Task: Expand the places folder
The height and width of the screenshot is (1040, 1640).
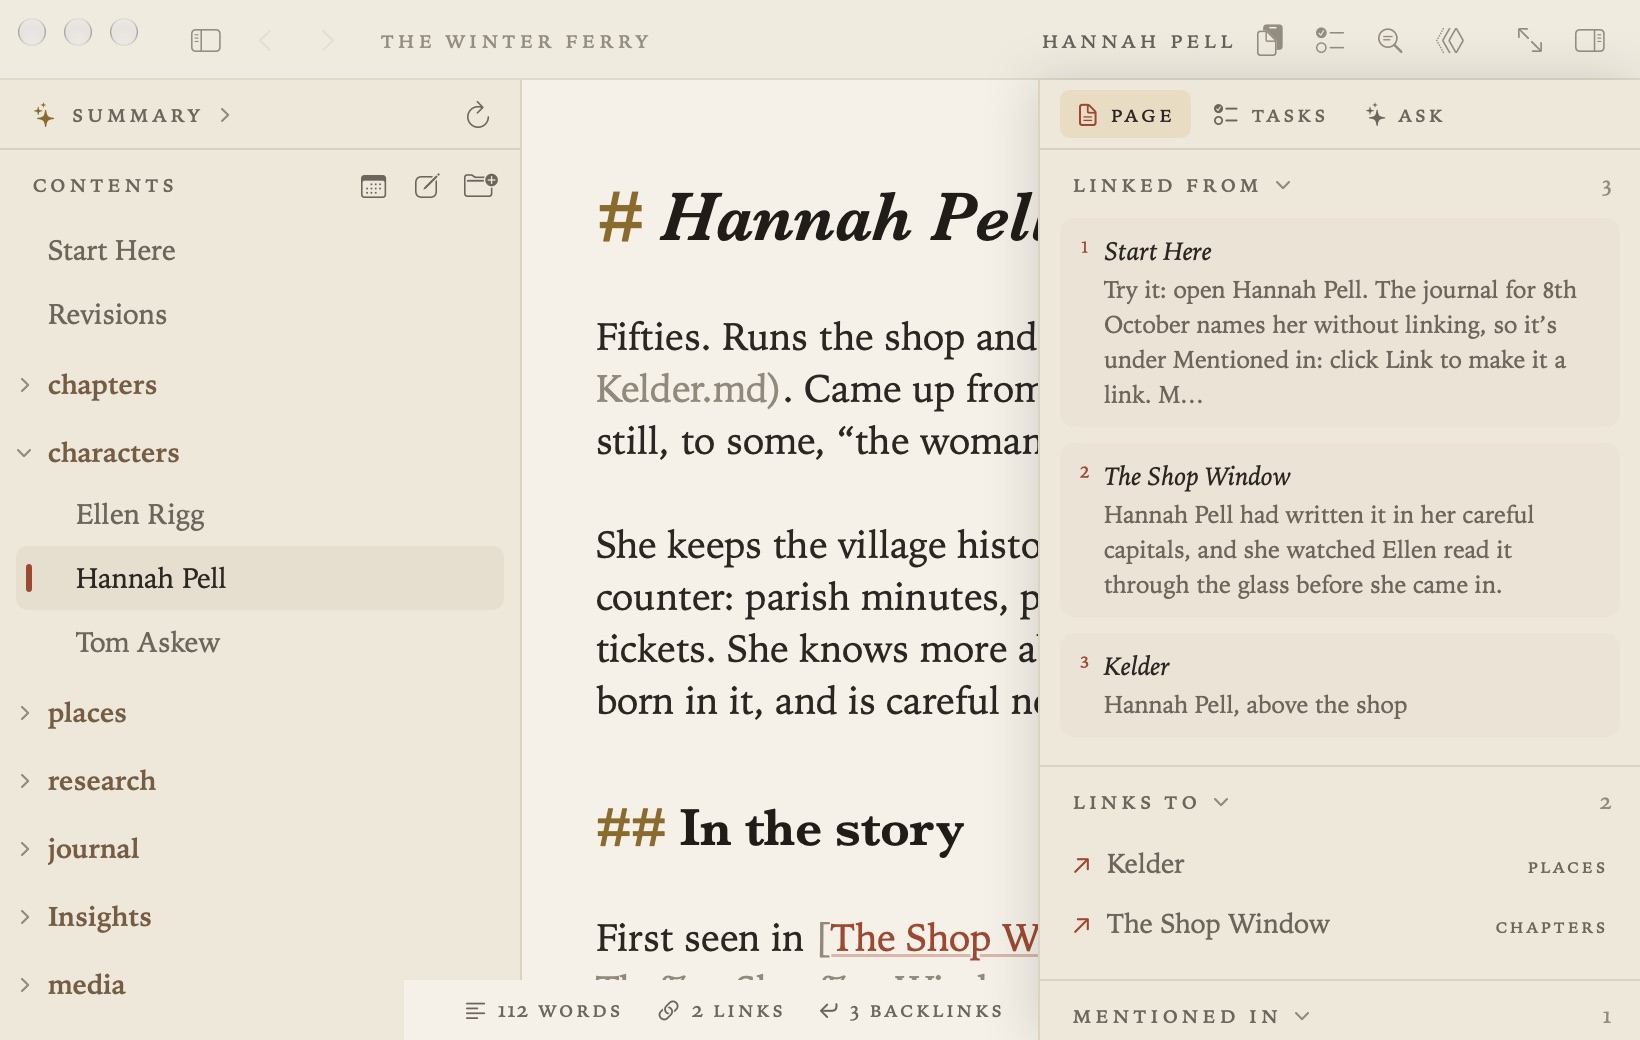Action: pyautogui.click(x=25, y=713)
